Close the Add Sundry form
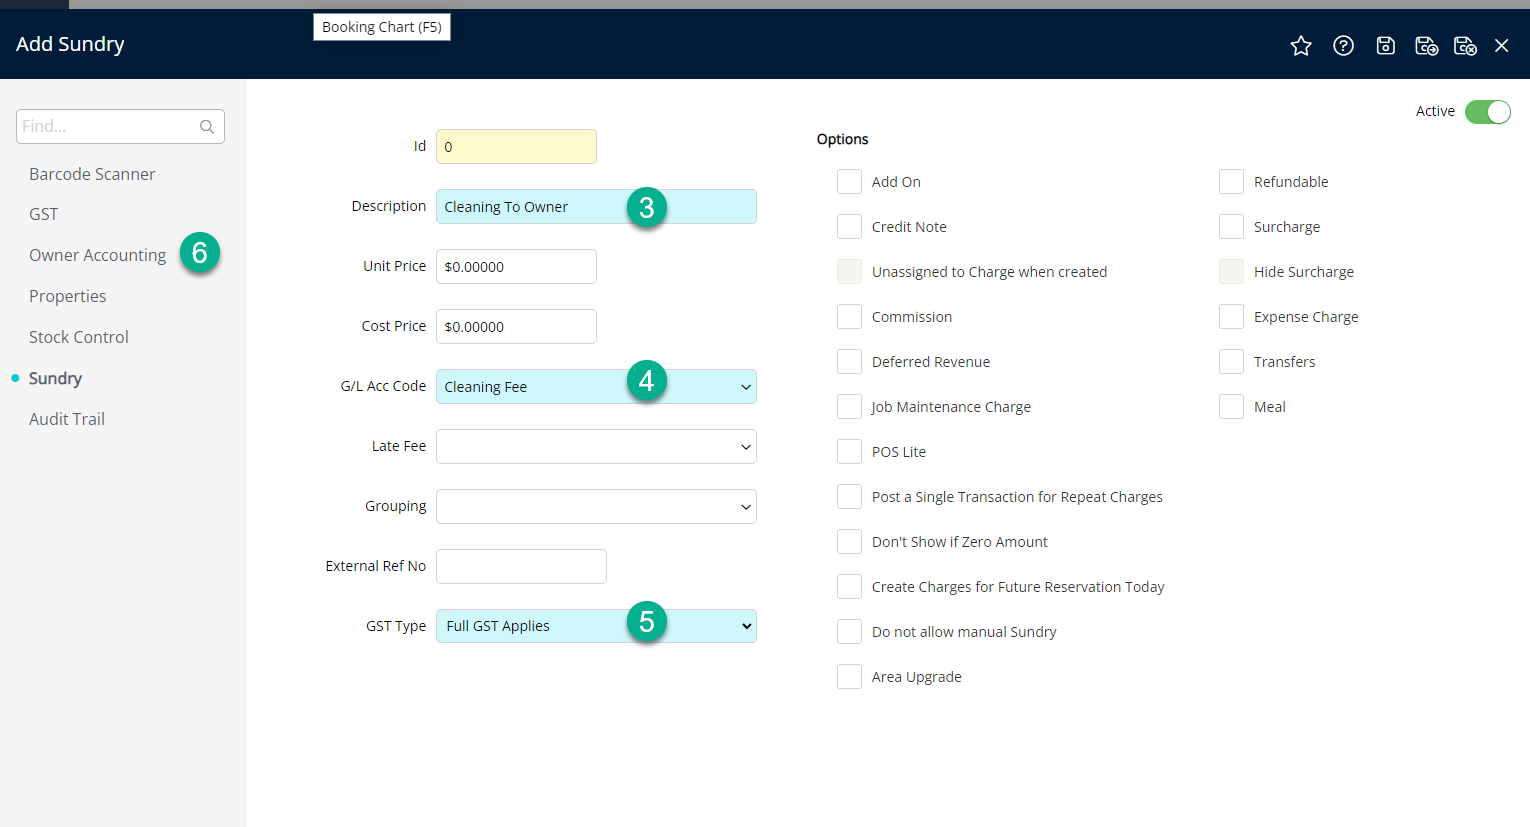1530x827 pixels. coord(1501,46)
